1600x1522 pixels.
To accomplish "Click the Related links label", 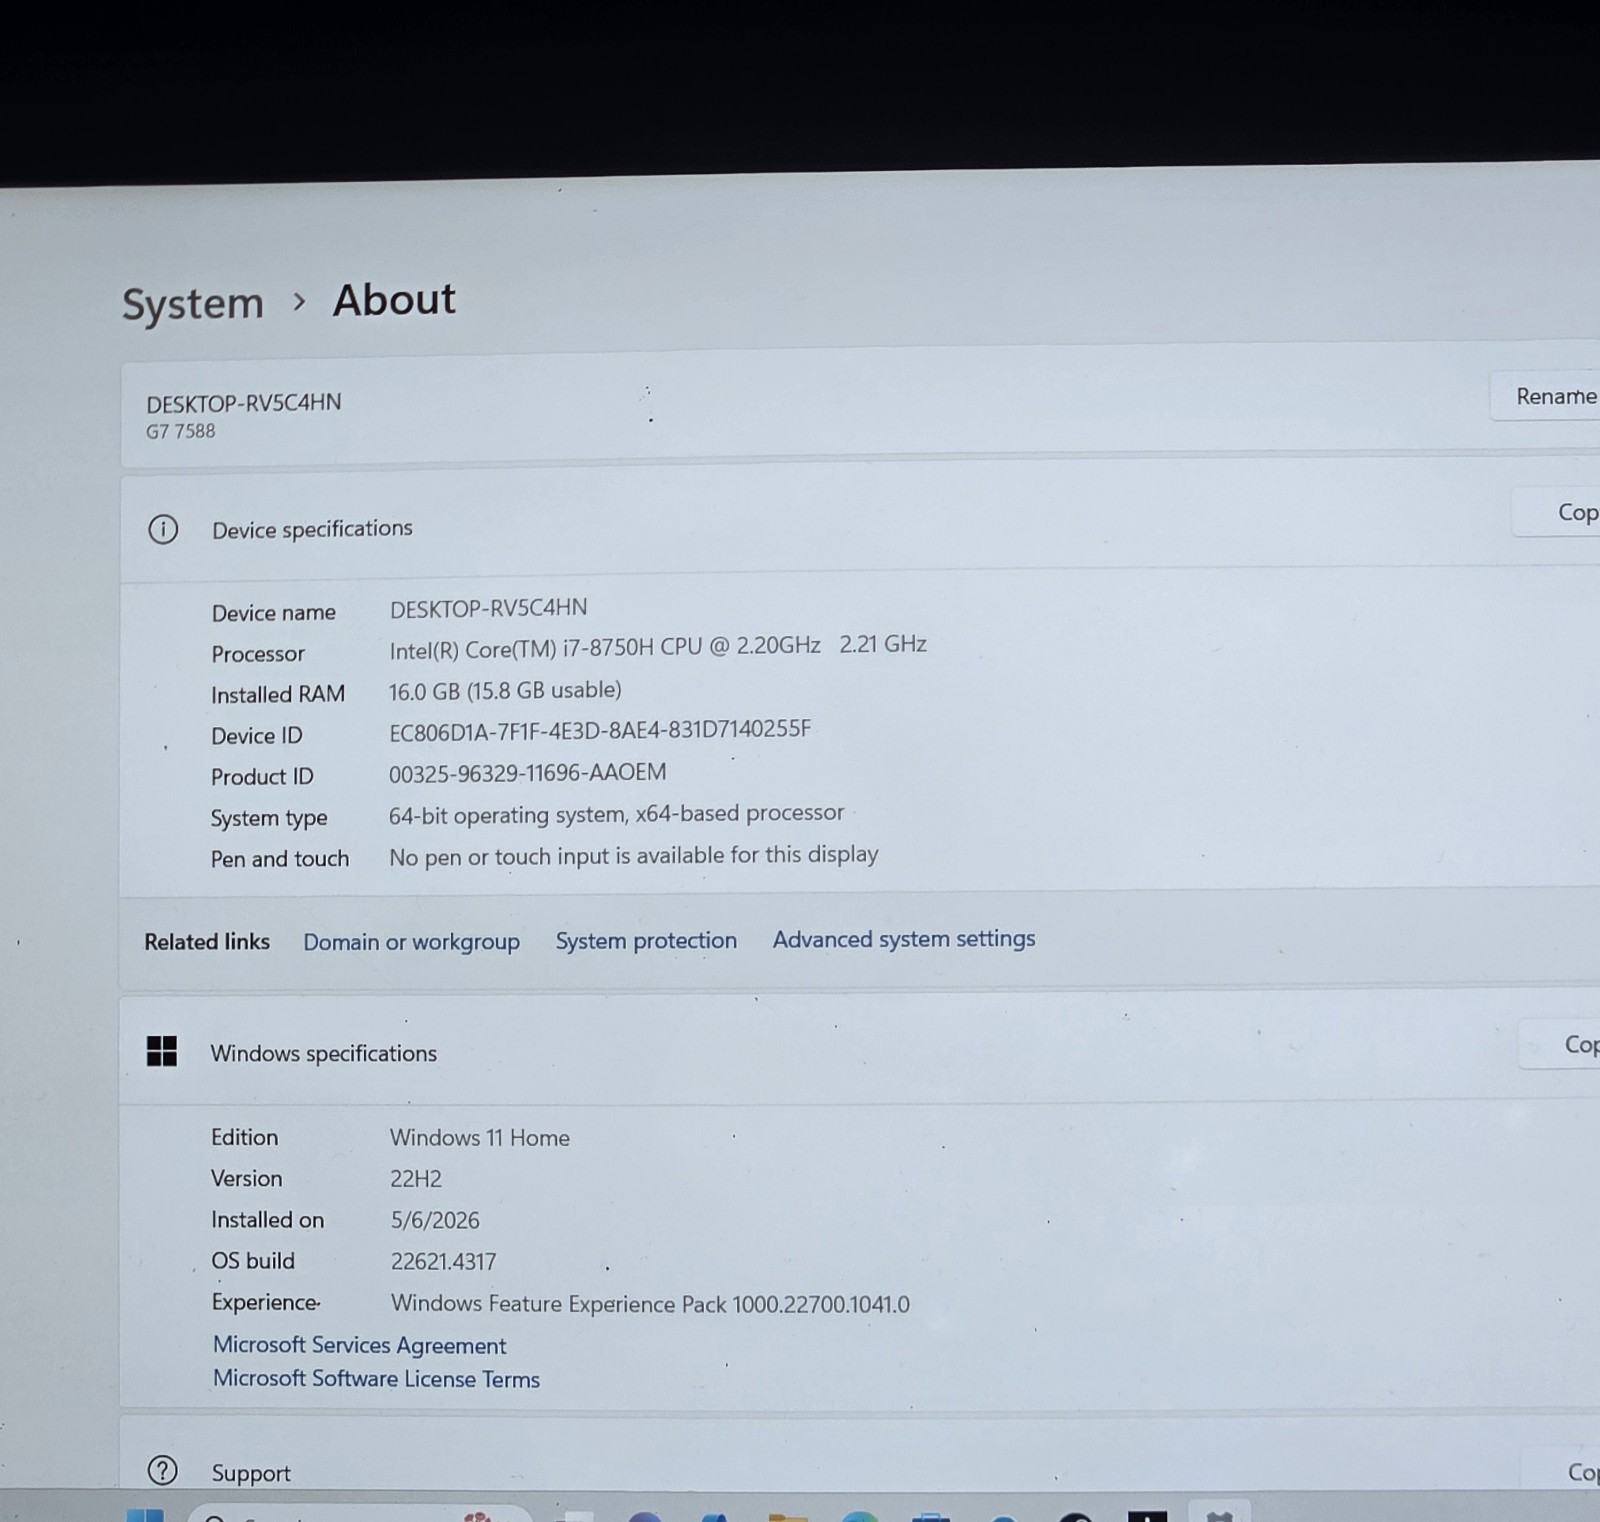I will (207, 942).
